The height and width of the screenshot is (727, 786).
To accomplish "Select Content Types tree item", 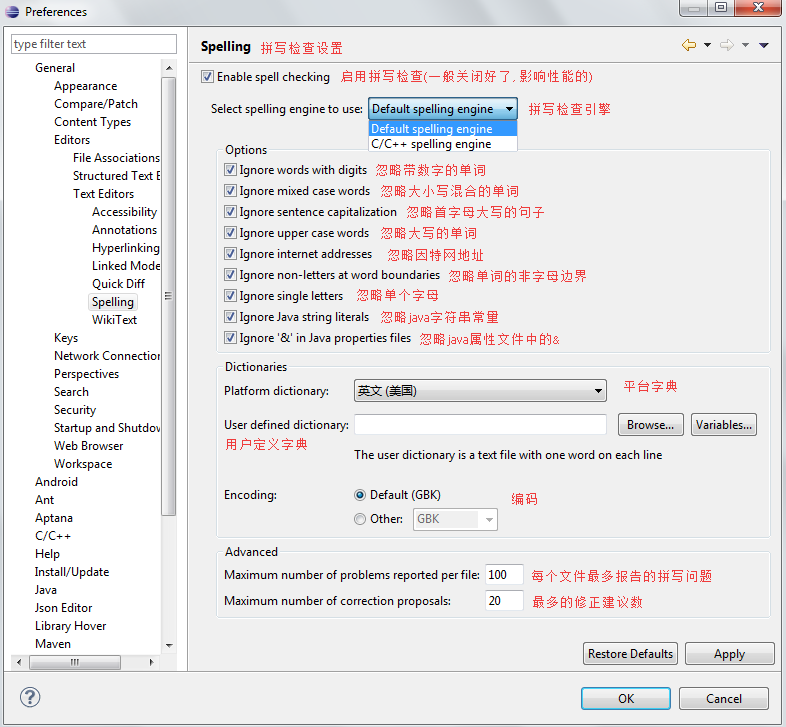I will pyautogui.click(x=92, y=122).
